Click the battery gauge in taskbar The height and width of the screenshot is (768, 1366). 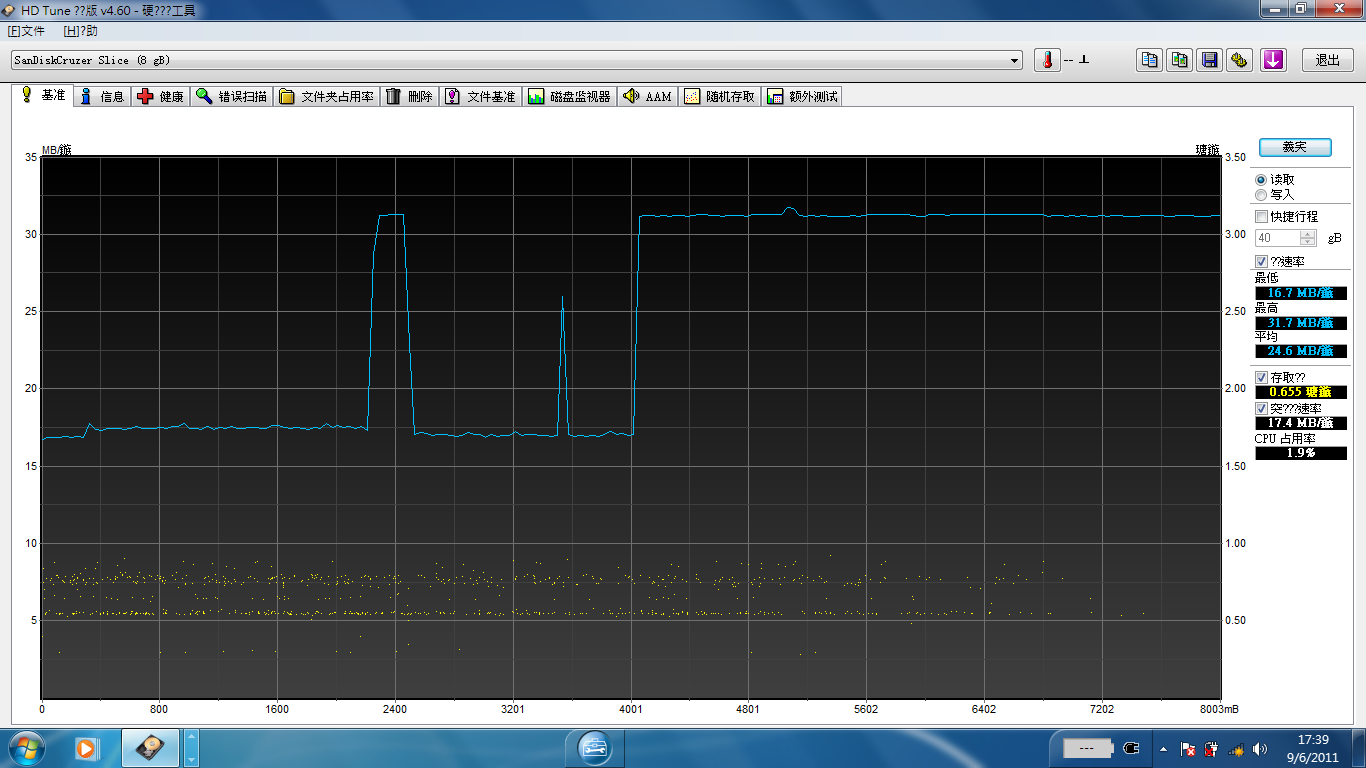1088,748
